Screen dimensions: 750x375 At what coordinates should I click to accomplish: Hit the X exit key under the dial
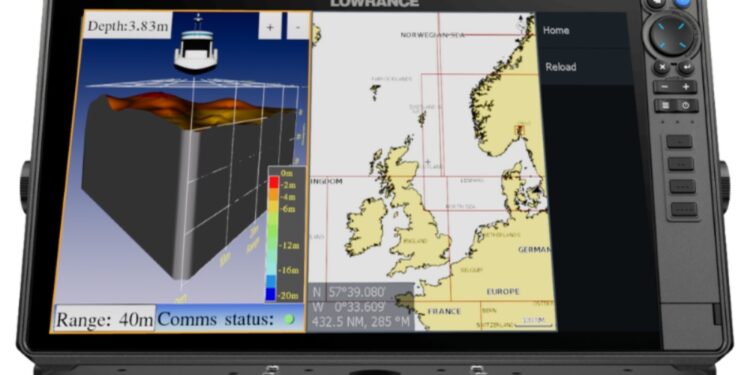(x=661, y=67)
